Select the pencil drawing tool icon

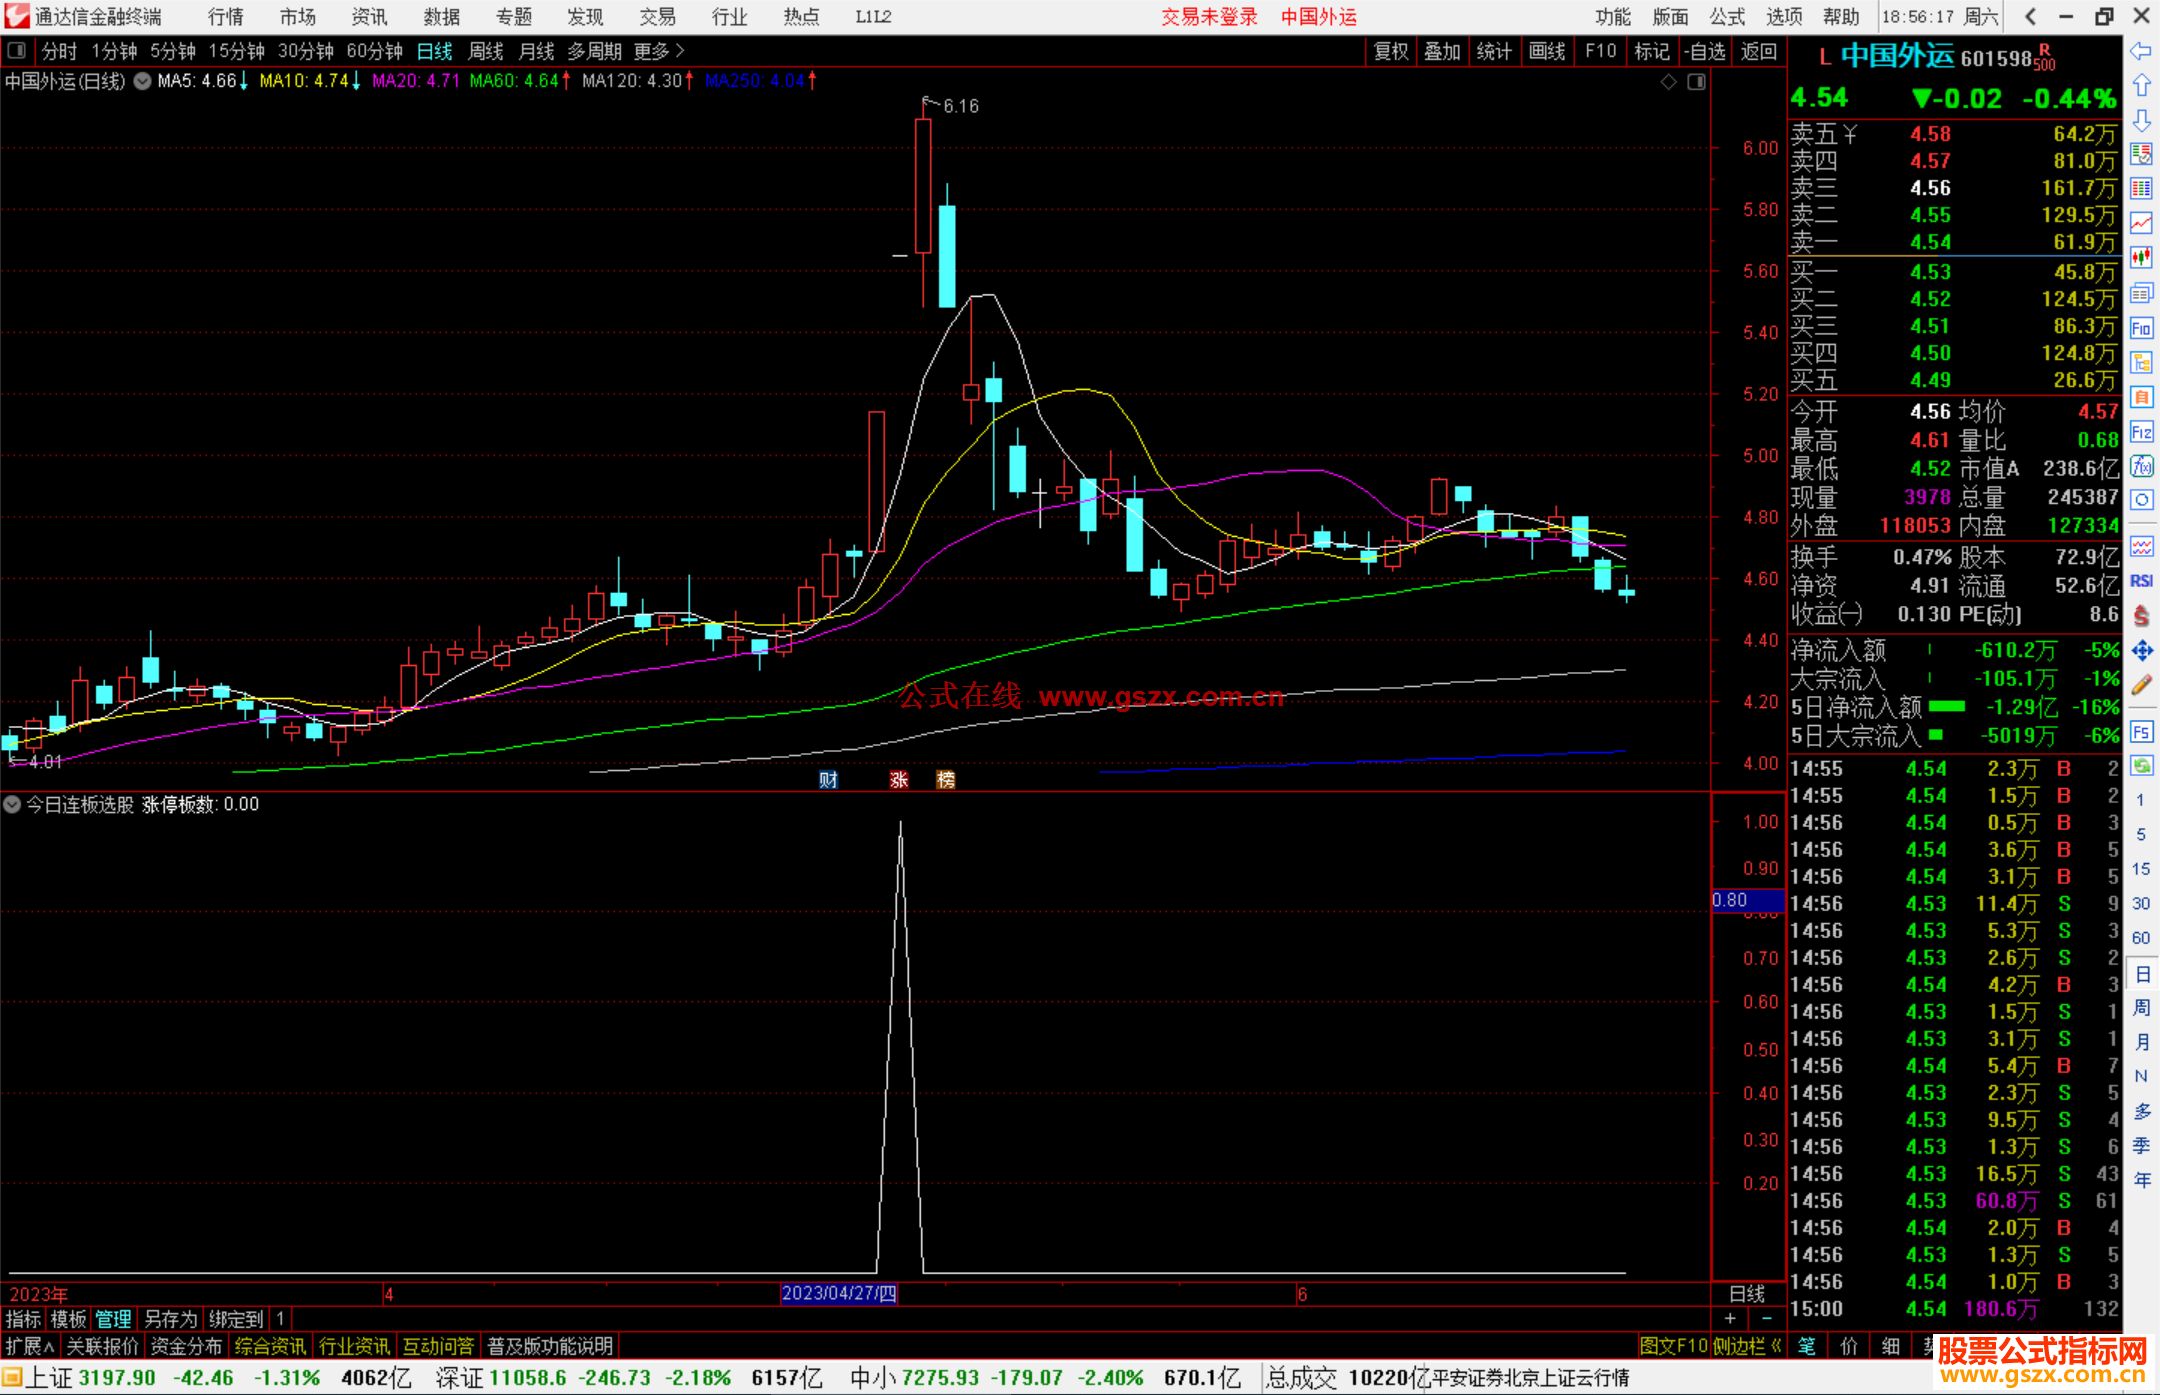pyautogui.click(x=2141, y=686)
